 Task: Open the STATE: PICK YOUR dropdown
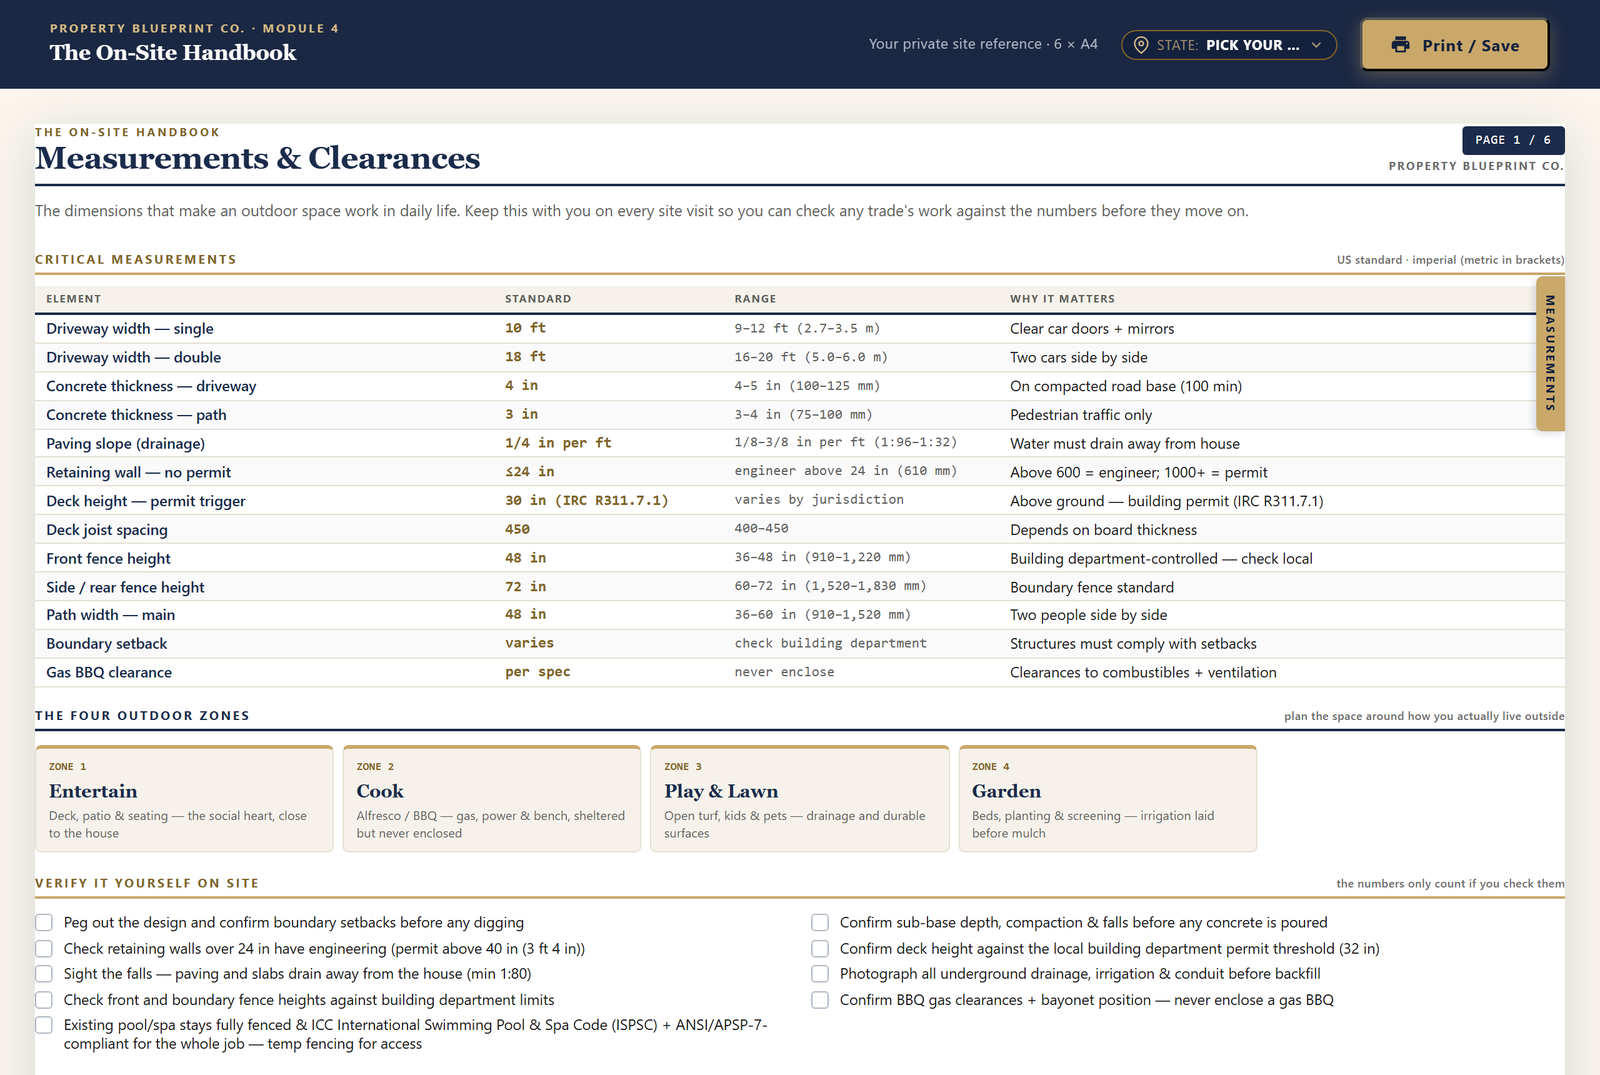1229,45
